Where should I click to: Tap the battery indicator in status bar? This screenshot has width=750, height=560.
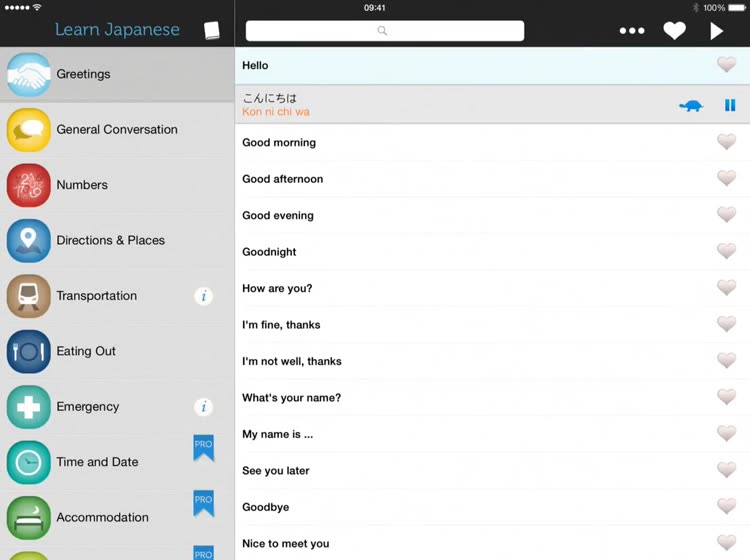[x=736, y=8]
